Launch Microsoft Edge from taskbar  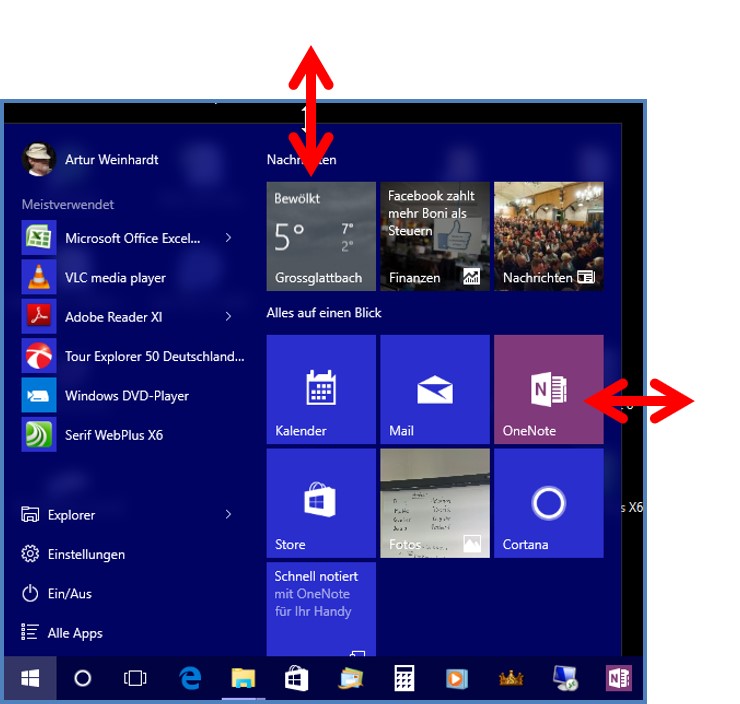coord(190,679)
